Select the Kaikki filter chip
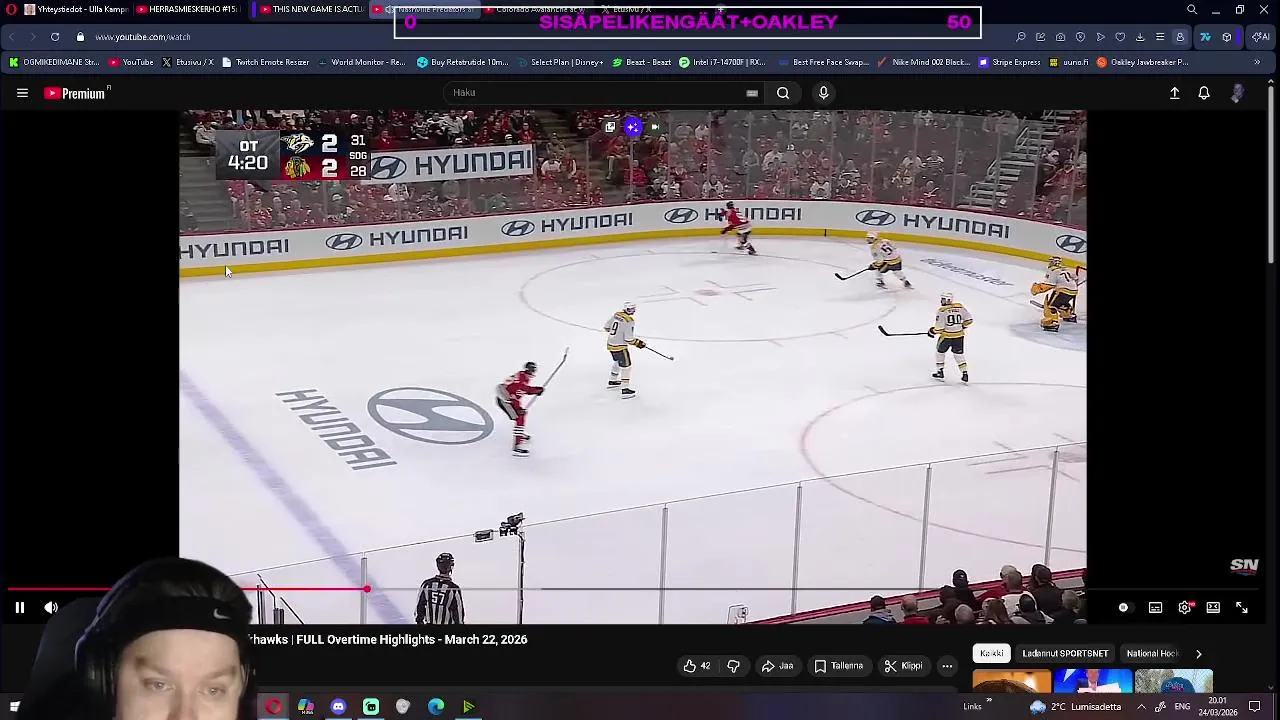Image resolution: width=1280 pixels, height=720 pixels. (x=992, y=653)
